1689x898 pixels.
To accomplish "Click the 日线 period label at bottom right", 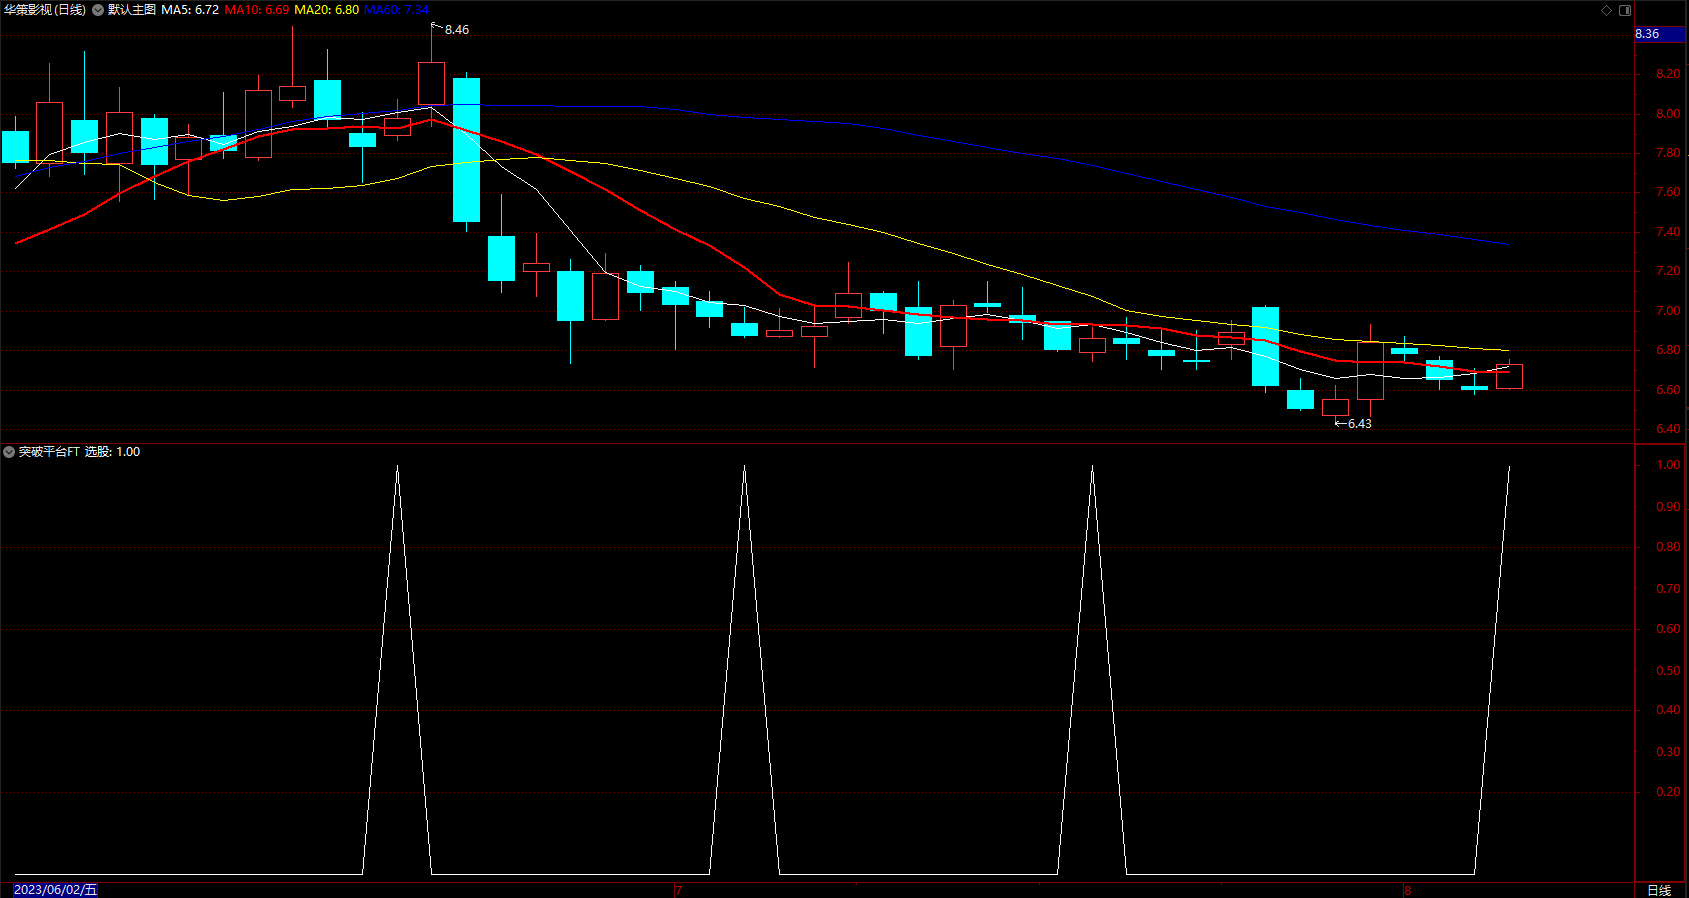I will point(1659,890).
